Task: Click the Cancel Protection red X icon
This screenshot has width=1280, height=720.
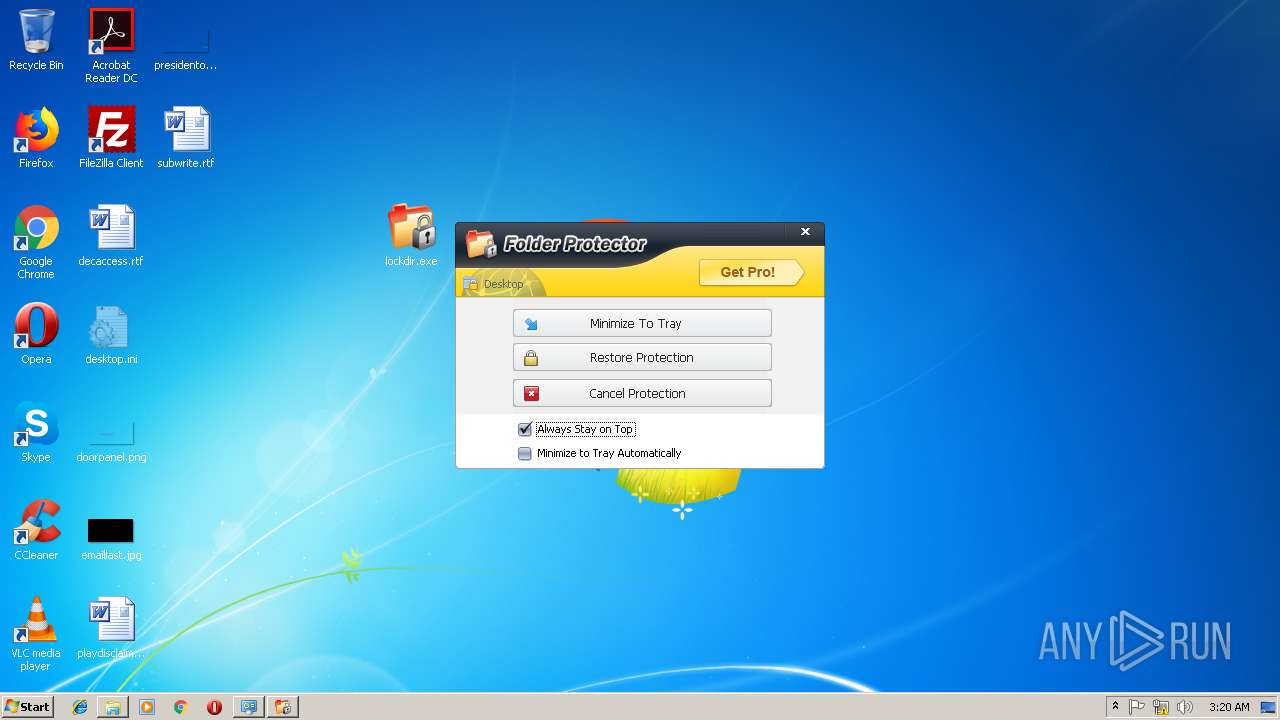Action: (531, 394)
